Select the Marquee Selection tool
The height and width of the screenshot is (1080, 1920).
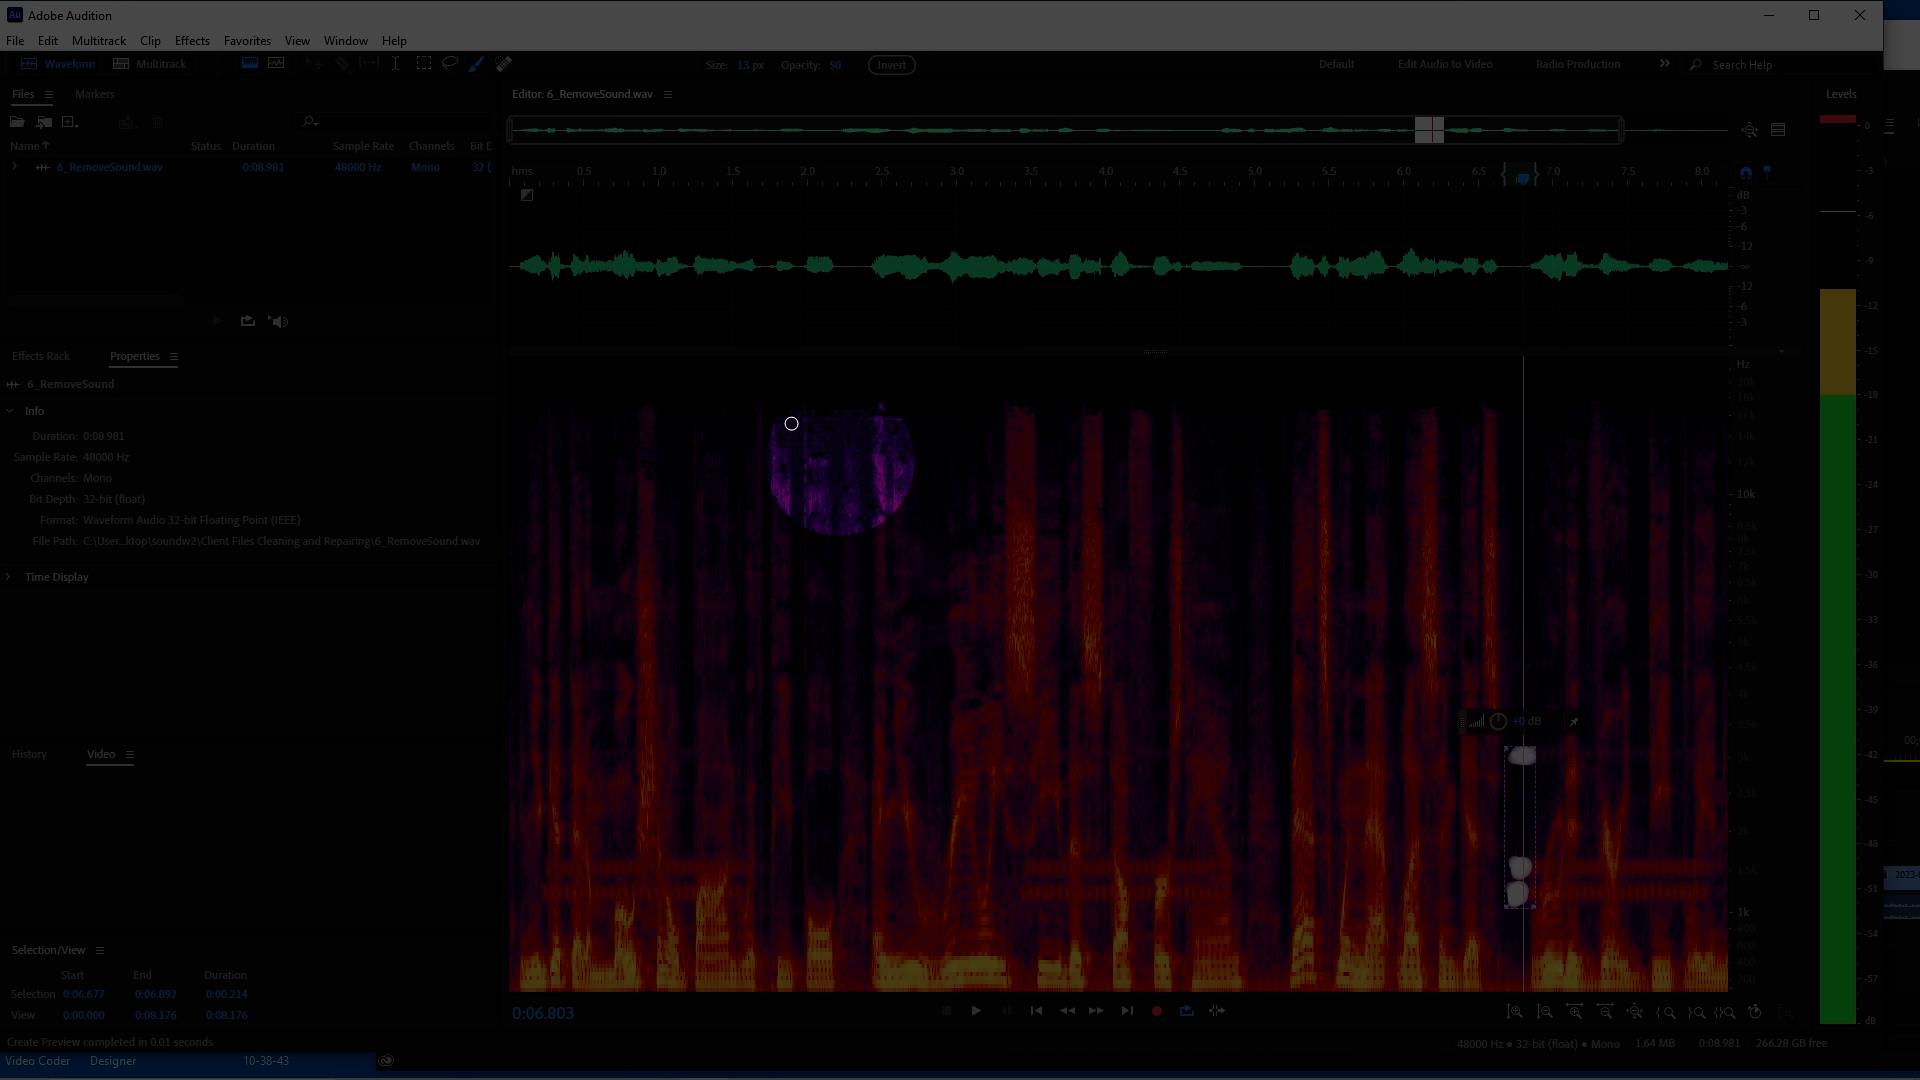[x=424, y=64]
